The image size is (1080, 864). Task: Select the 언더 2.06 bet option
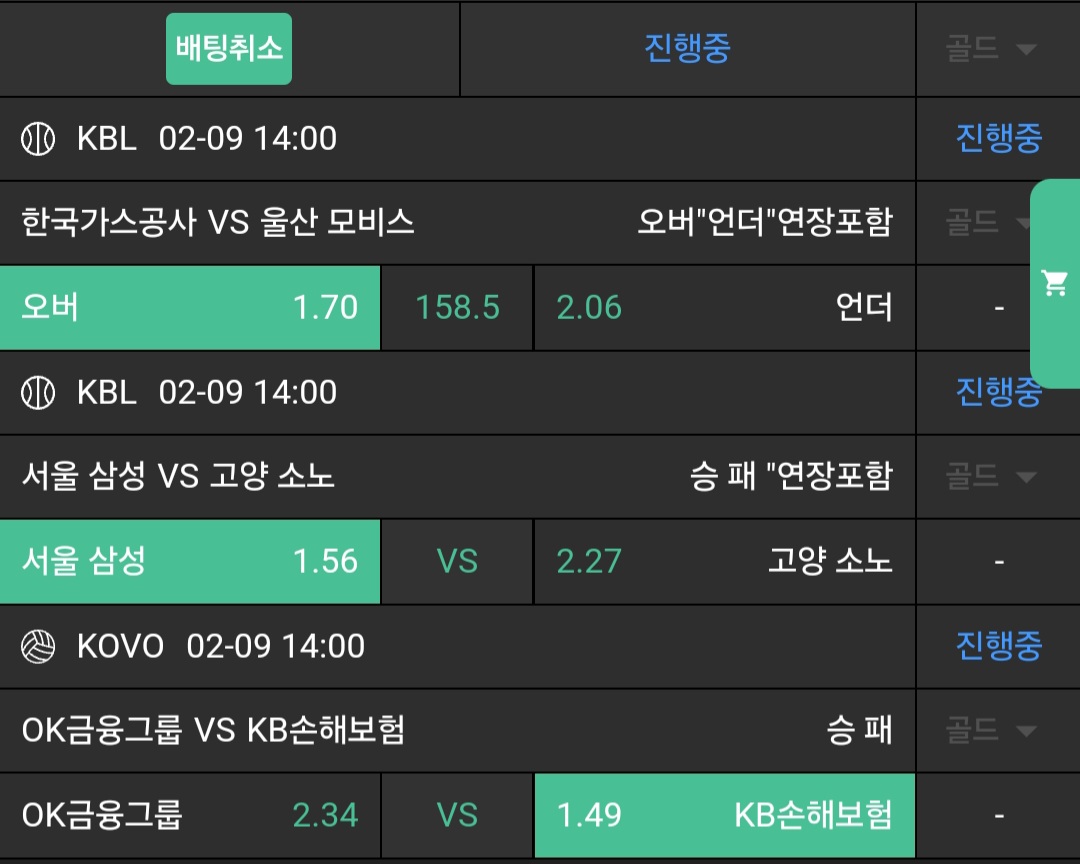tap(725, 308)
